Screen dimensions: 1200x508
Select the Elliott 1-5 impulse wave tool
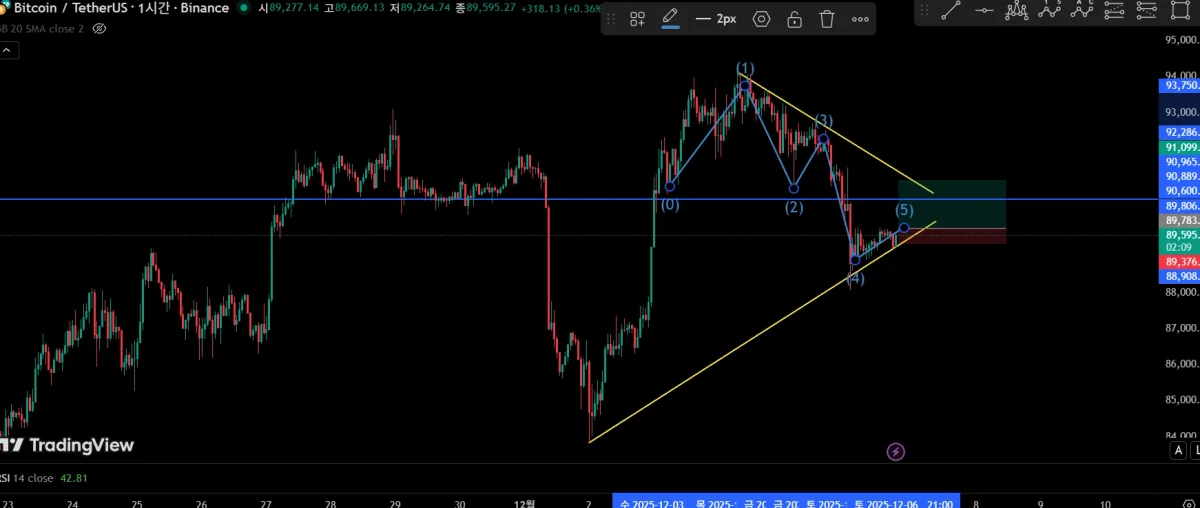click(x=1050, y=11)
